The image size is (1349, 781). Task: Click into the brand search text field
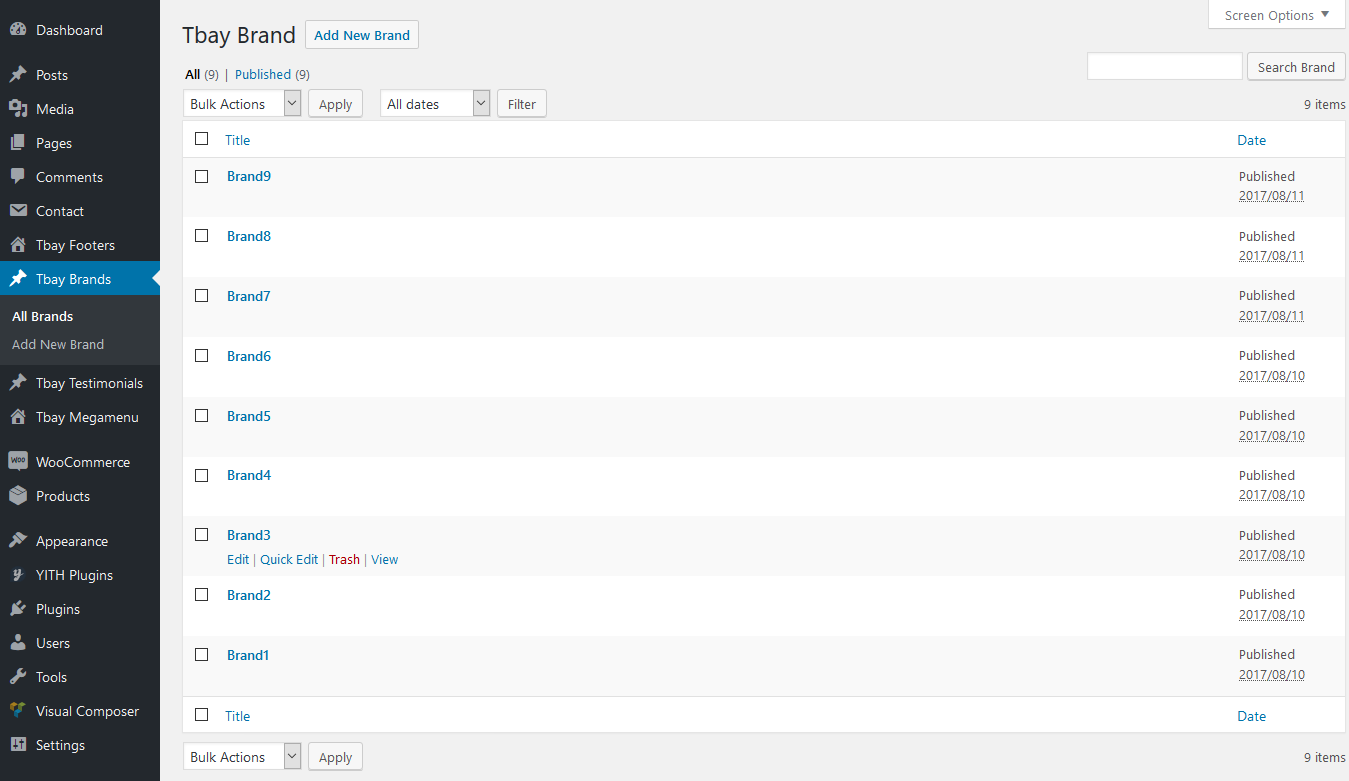[x=1164, y=67]
